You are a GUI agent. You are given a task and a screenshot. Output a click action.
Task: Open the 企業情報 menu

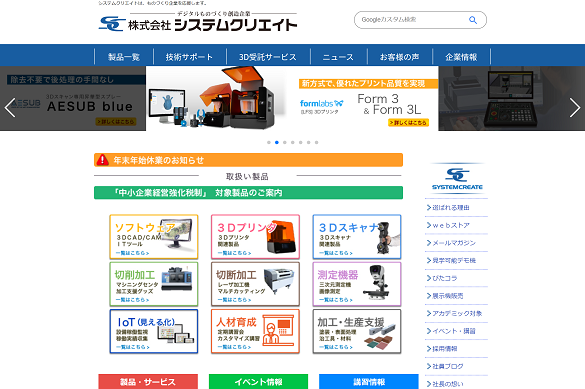(461, 57)
